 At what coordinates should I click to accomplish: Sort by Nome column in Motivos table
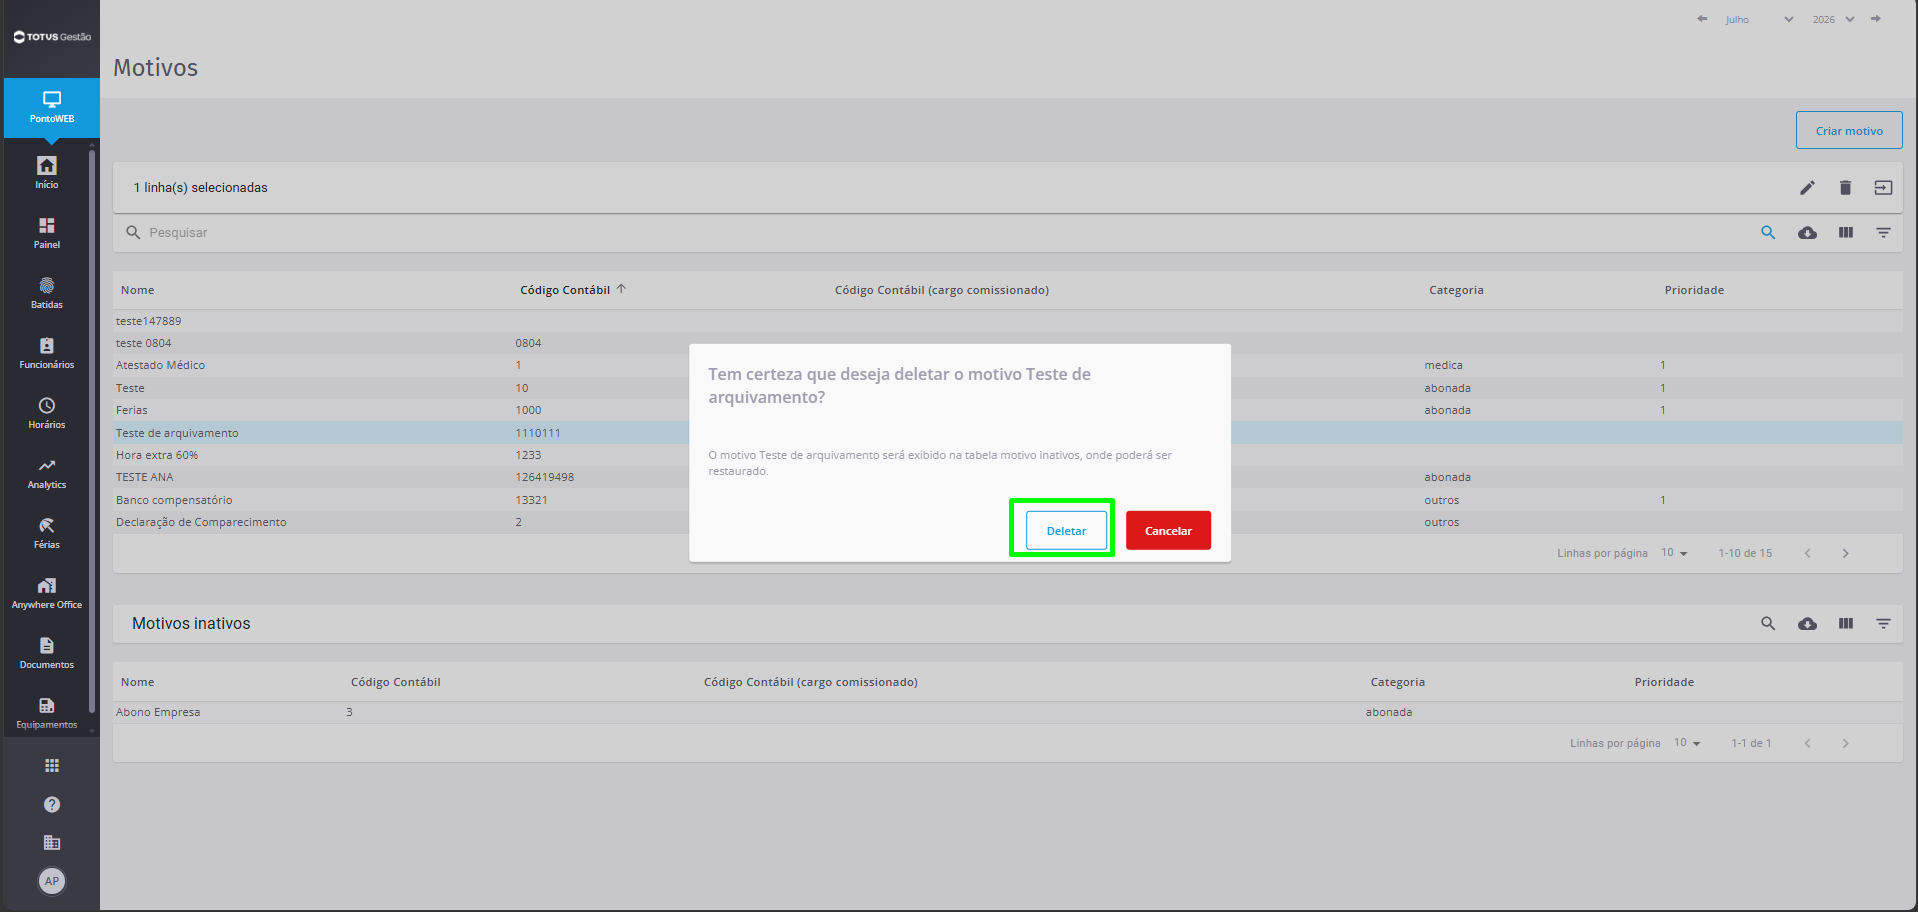(x=138, y=290)
